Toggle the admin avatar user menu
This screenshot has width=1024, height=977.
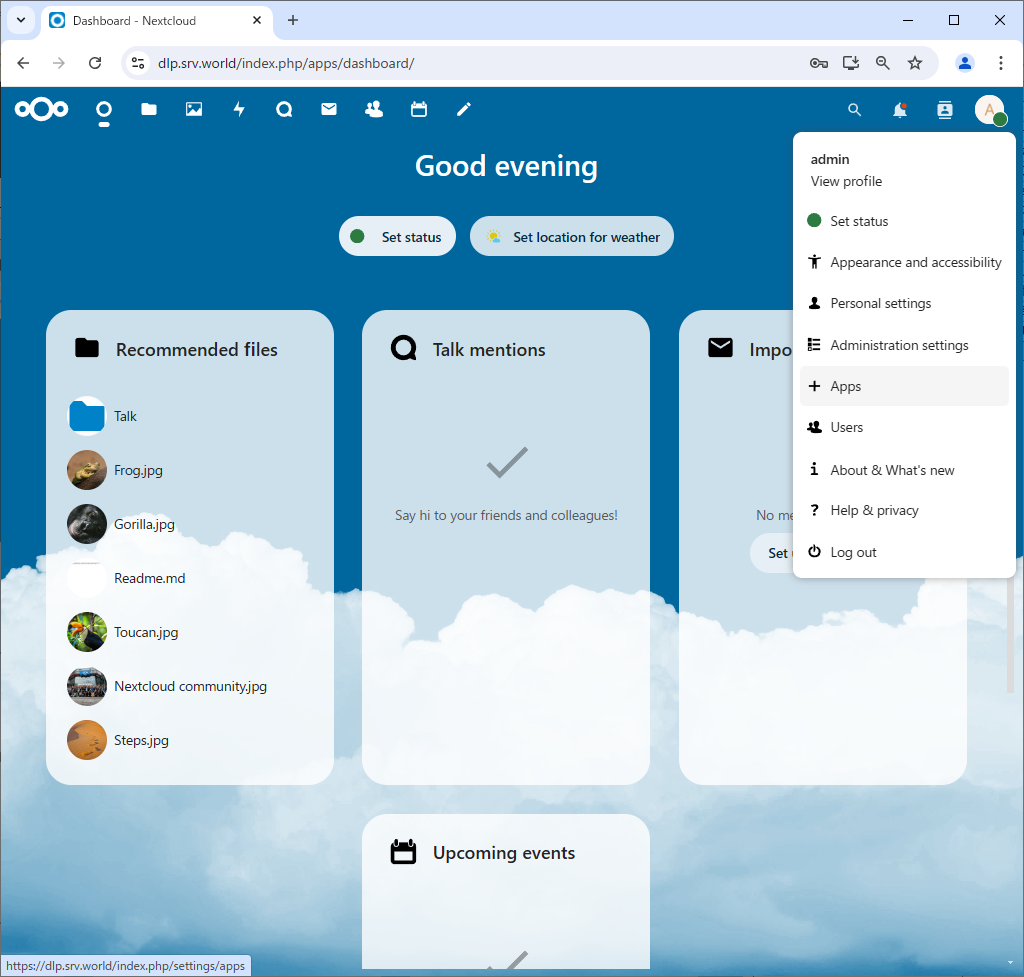coord(989,110)
